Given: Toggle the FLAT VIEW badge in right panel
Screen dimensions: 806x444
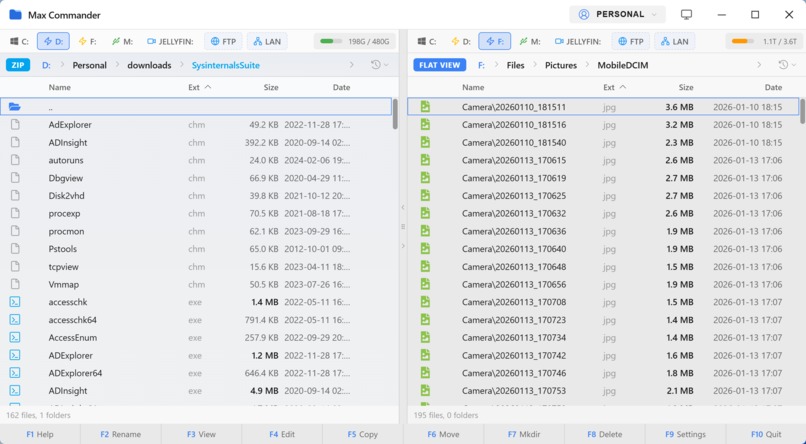Looking at the screenshot, I should click(439, 65).
